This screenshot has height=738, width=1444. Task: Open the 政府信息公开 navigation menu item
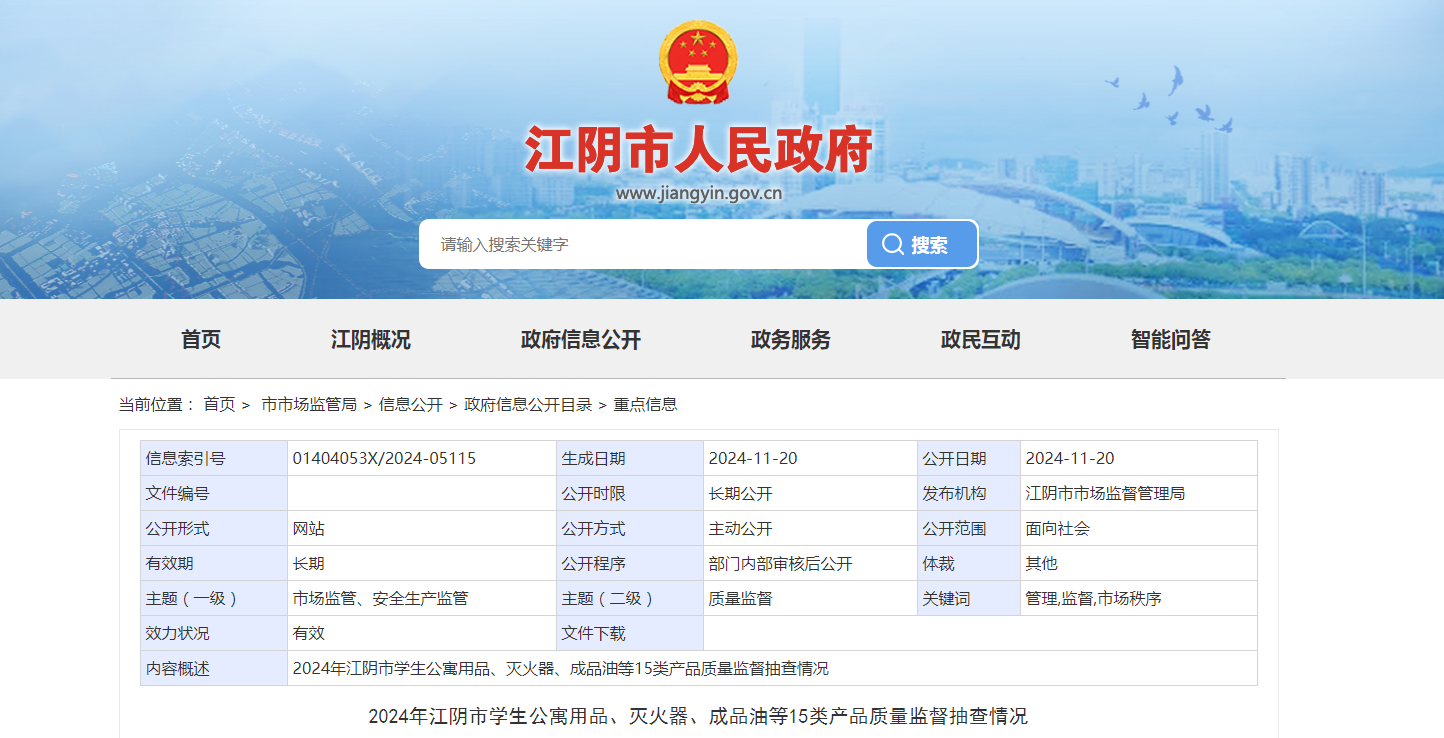click(x=581, y=339)
